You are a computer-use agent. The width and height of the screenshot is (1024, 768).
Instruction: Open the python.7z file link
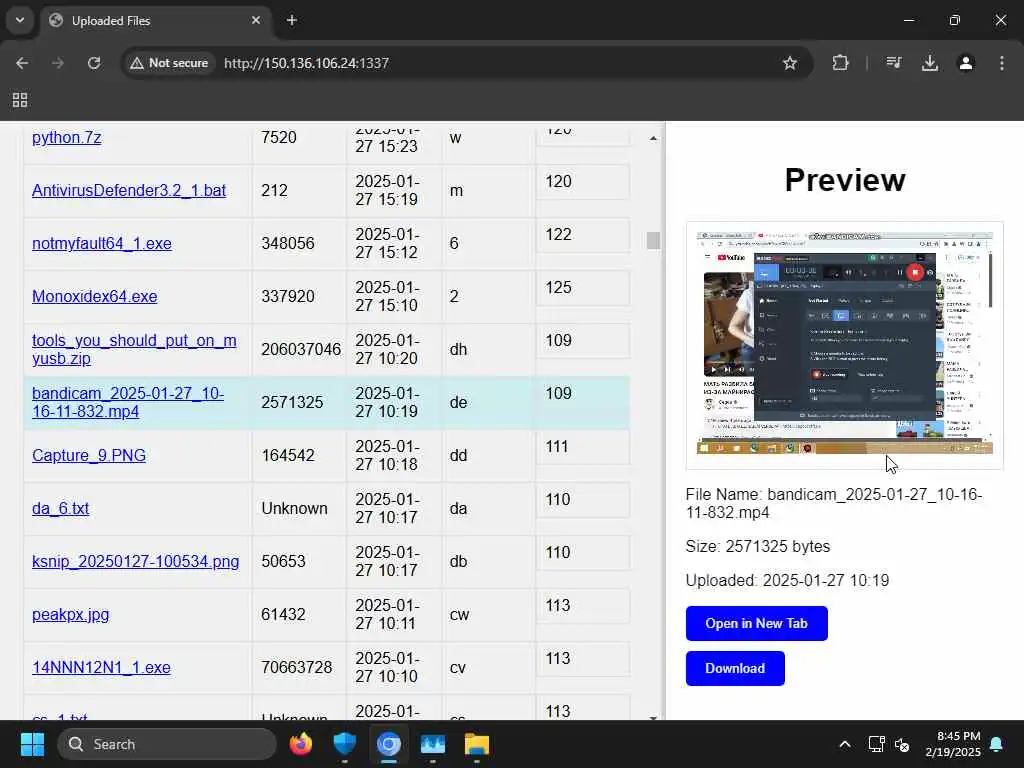(x=67, y=138)
